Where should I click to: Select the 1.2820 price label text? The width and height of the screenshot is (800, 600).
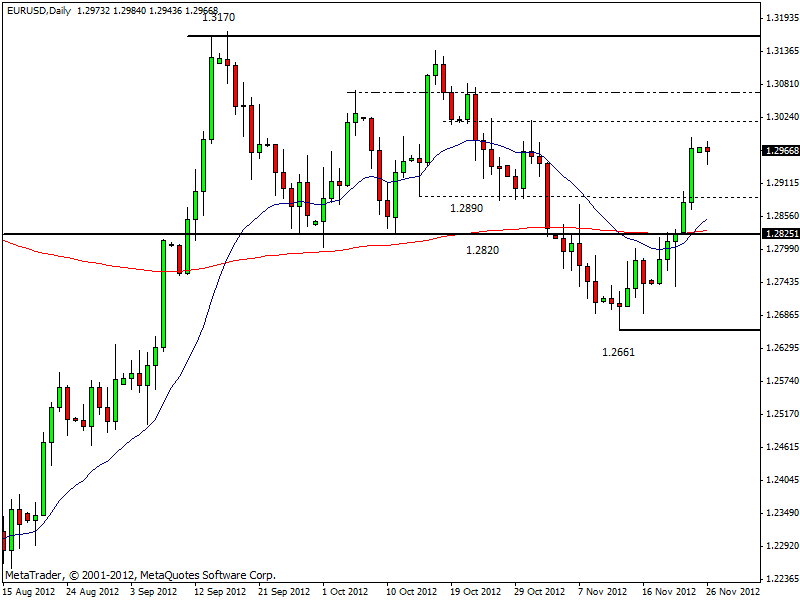[x=483, y=250]
